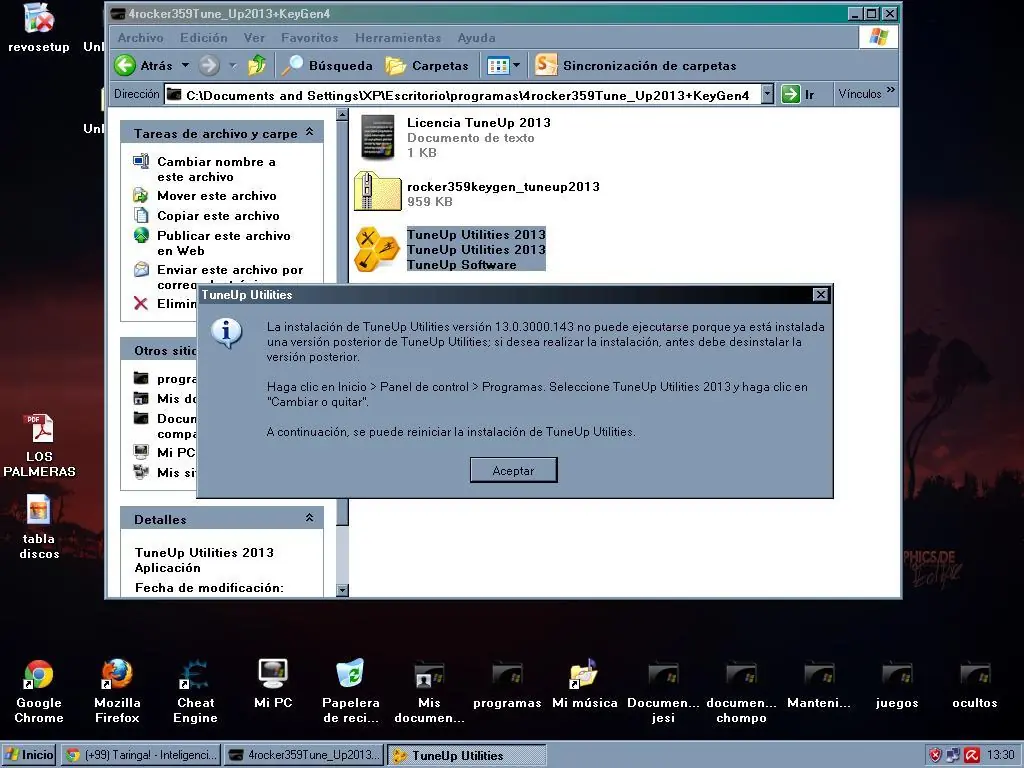
Task: Switch to TuneUp Utilities taskbar button
Action: point(466,756)
